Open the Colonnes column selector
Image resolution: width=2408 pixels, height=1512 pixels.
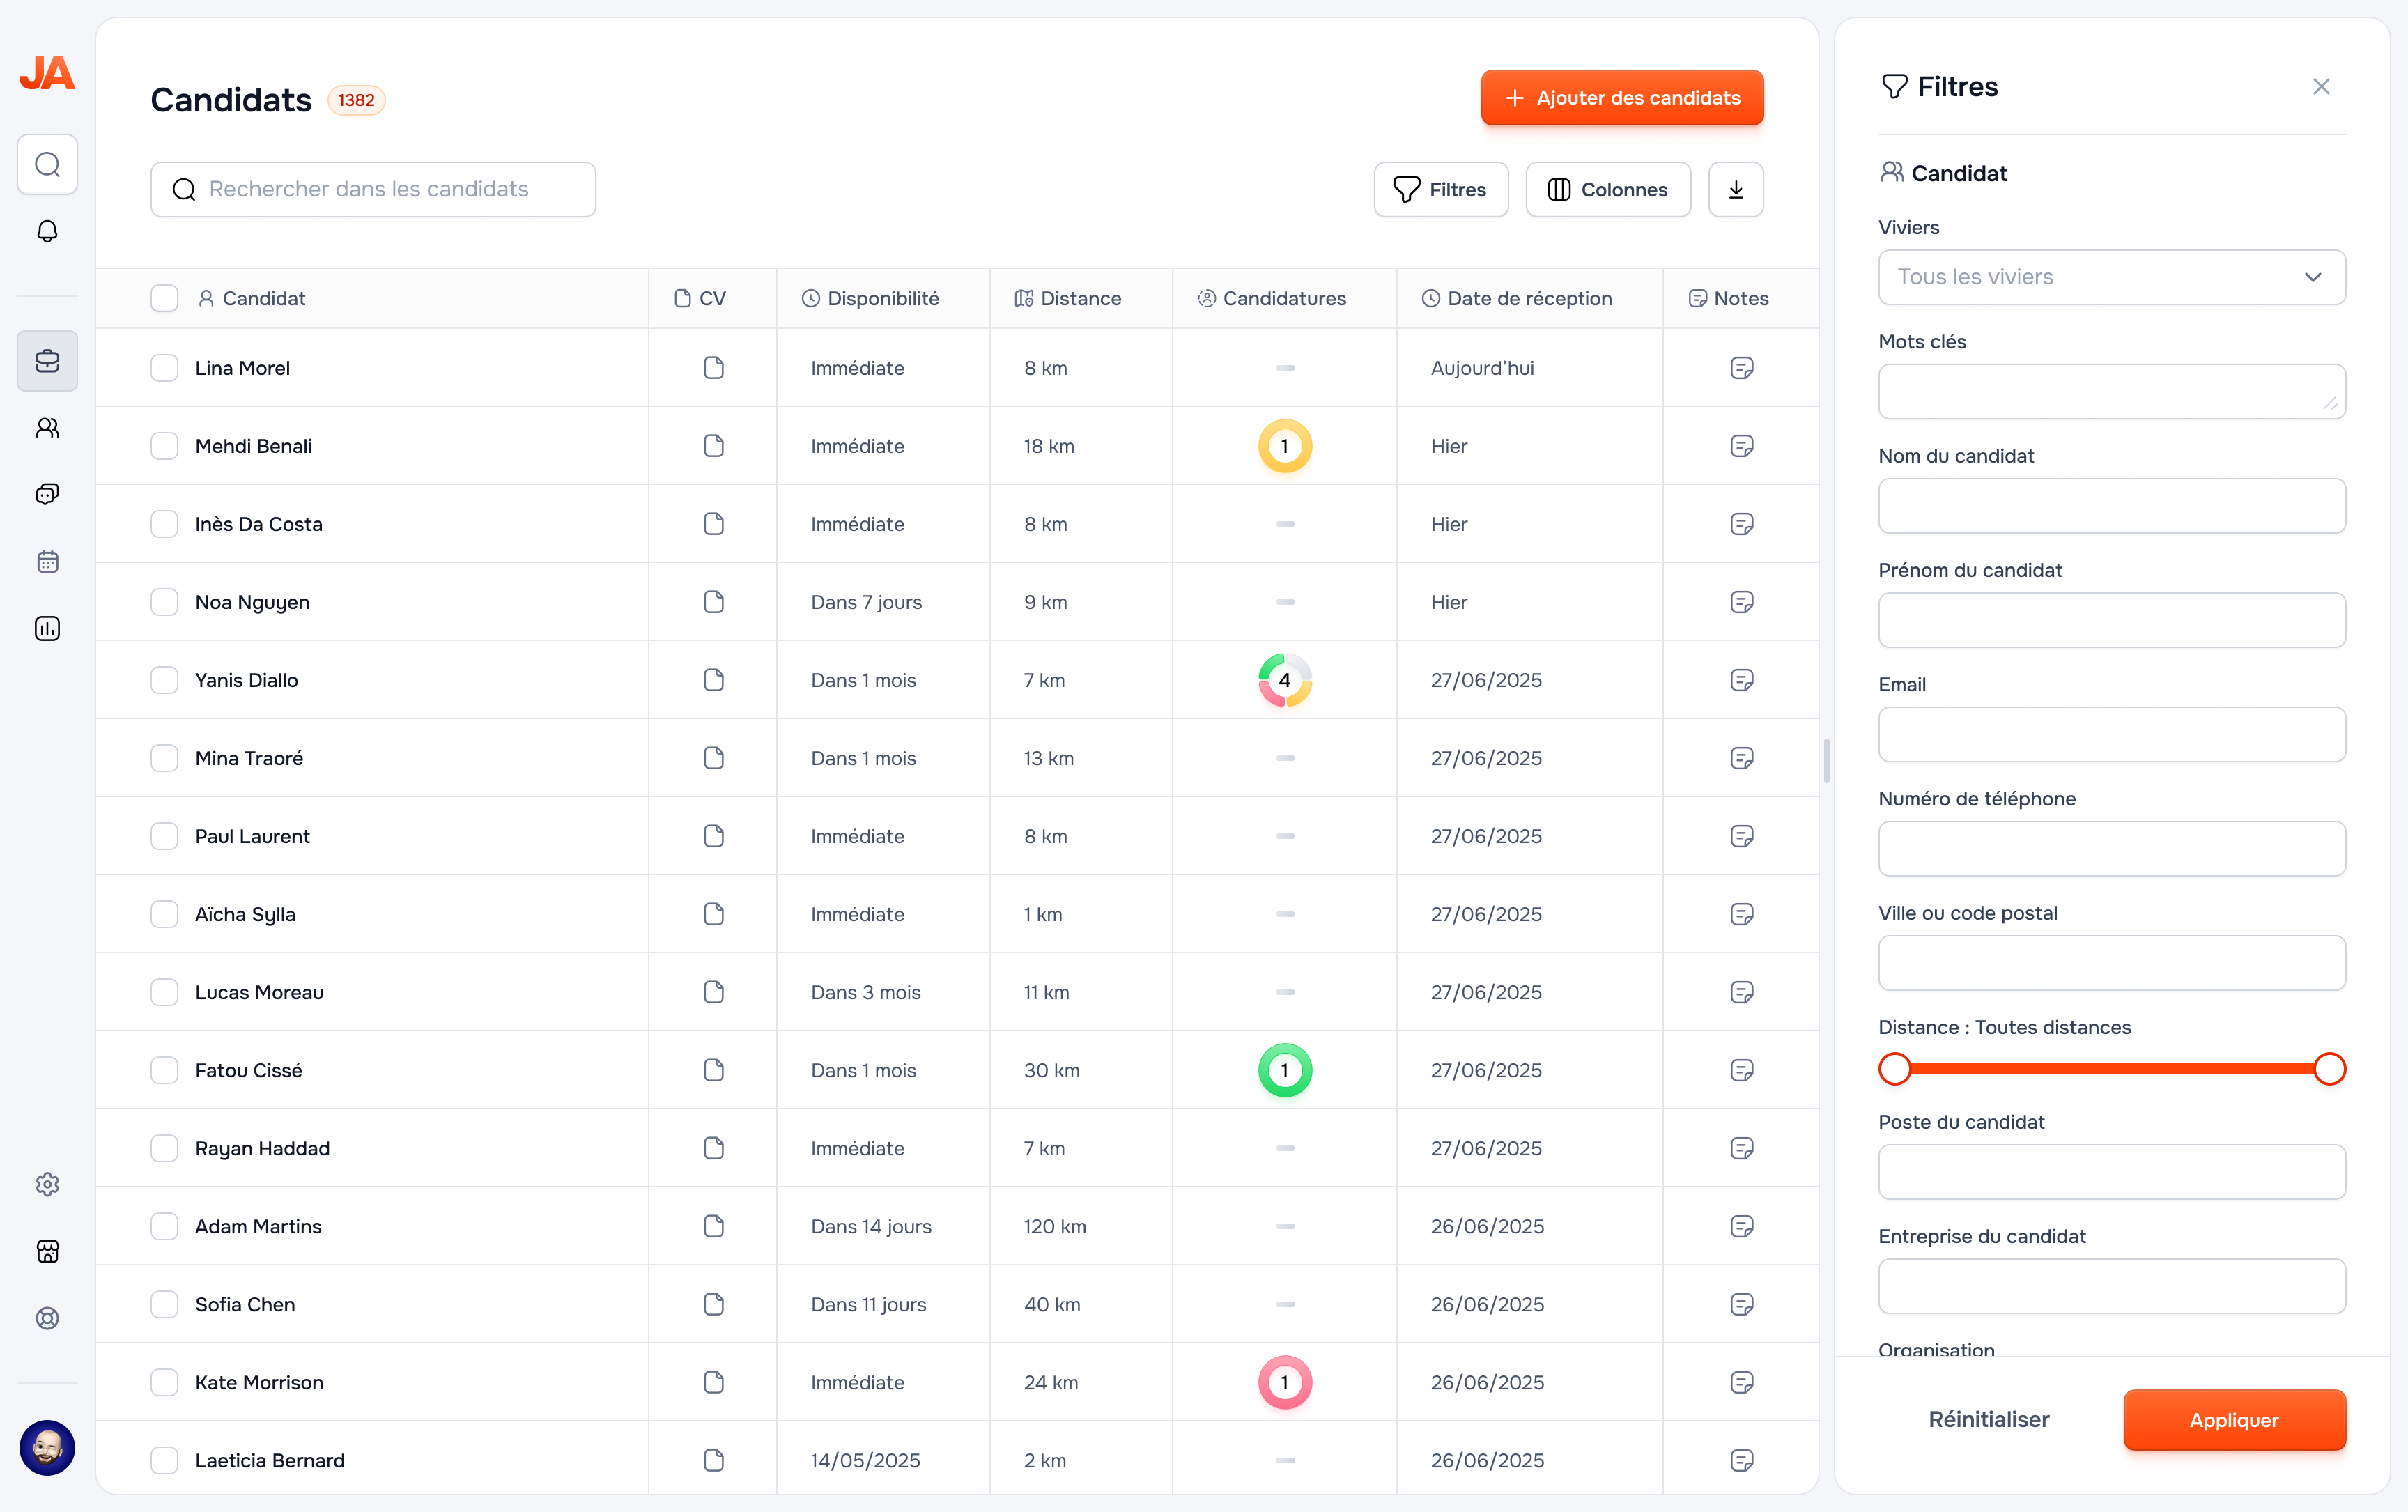pyautogui.click(x=1607, y=189)
